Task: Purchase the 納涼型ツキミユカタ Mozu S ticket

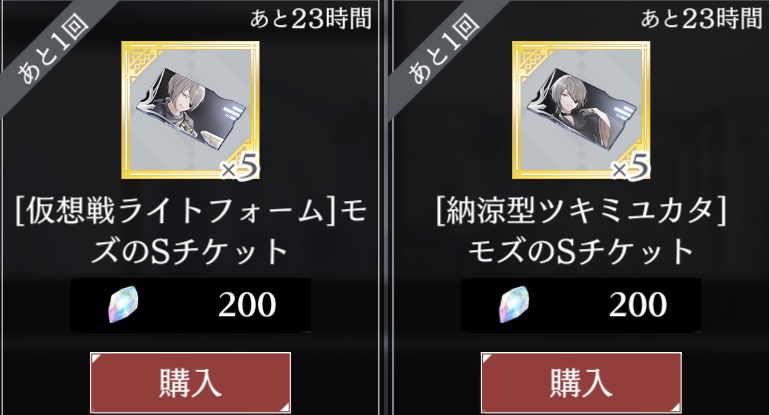Action: 581,383
